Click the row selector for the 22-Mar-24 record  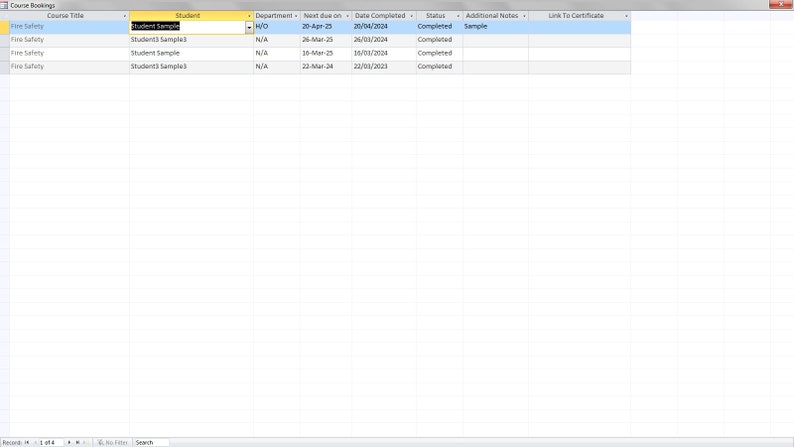click(5, 67)
